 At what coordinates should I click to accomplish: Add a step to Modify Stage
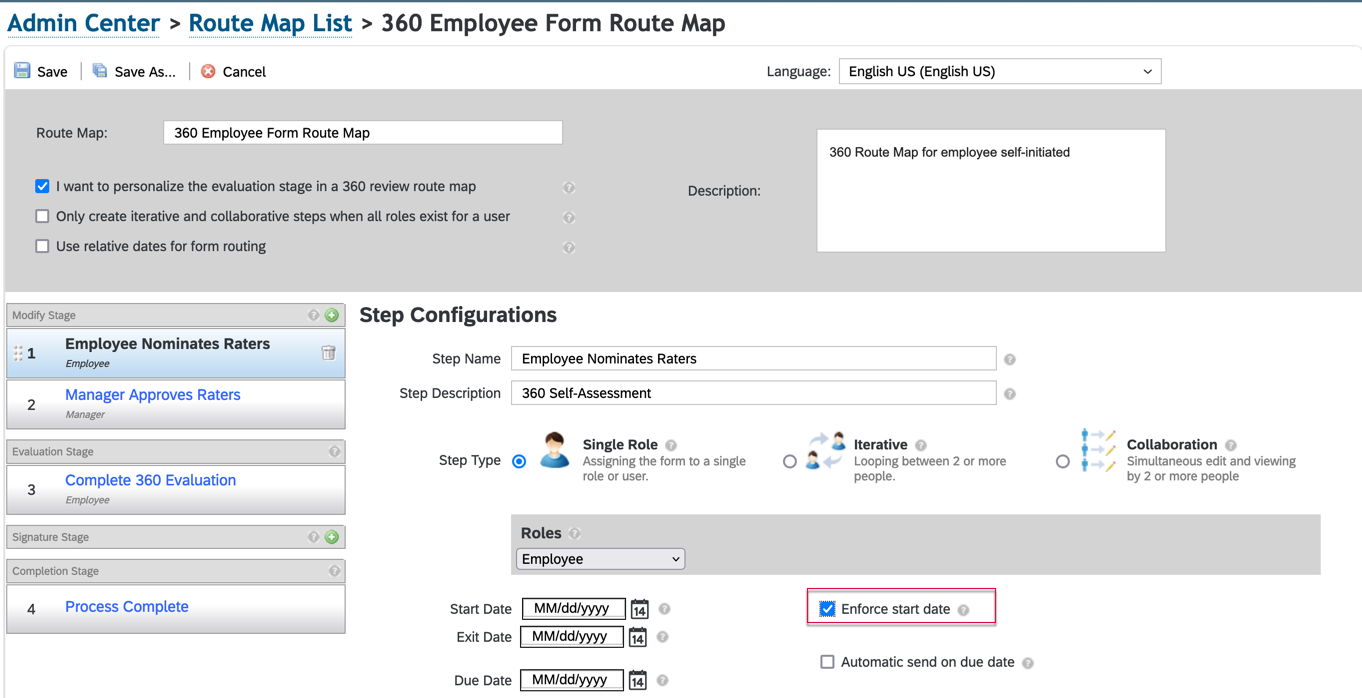332,315
